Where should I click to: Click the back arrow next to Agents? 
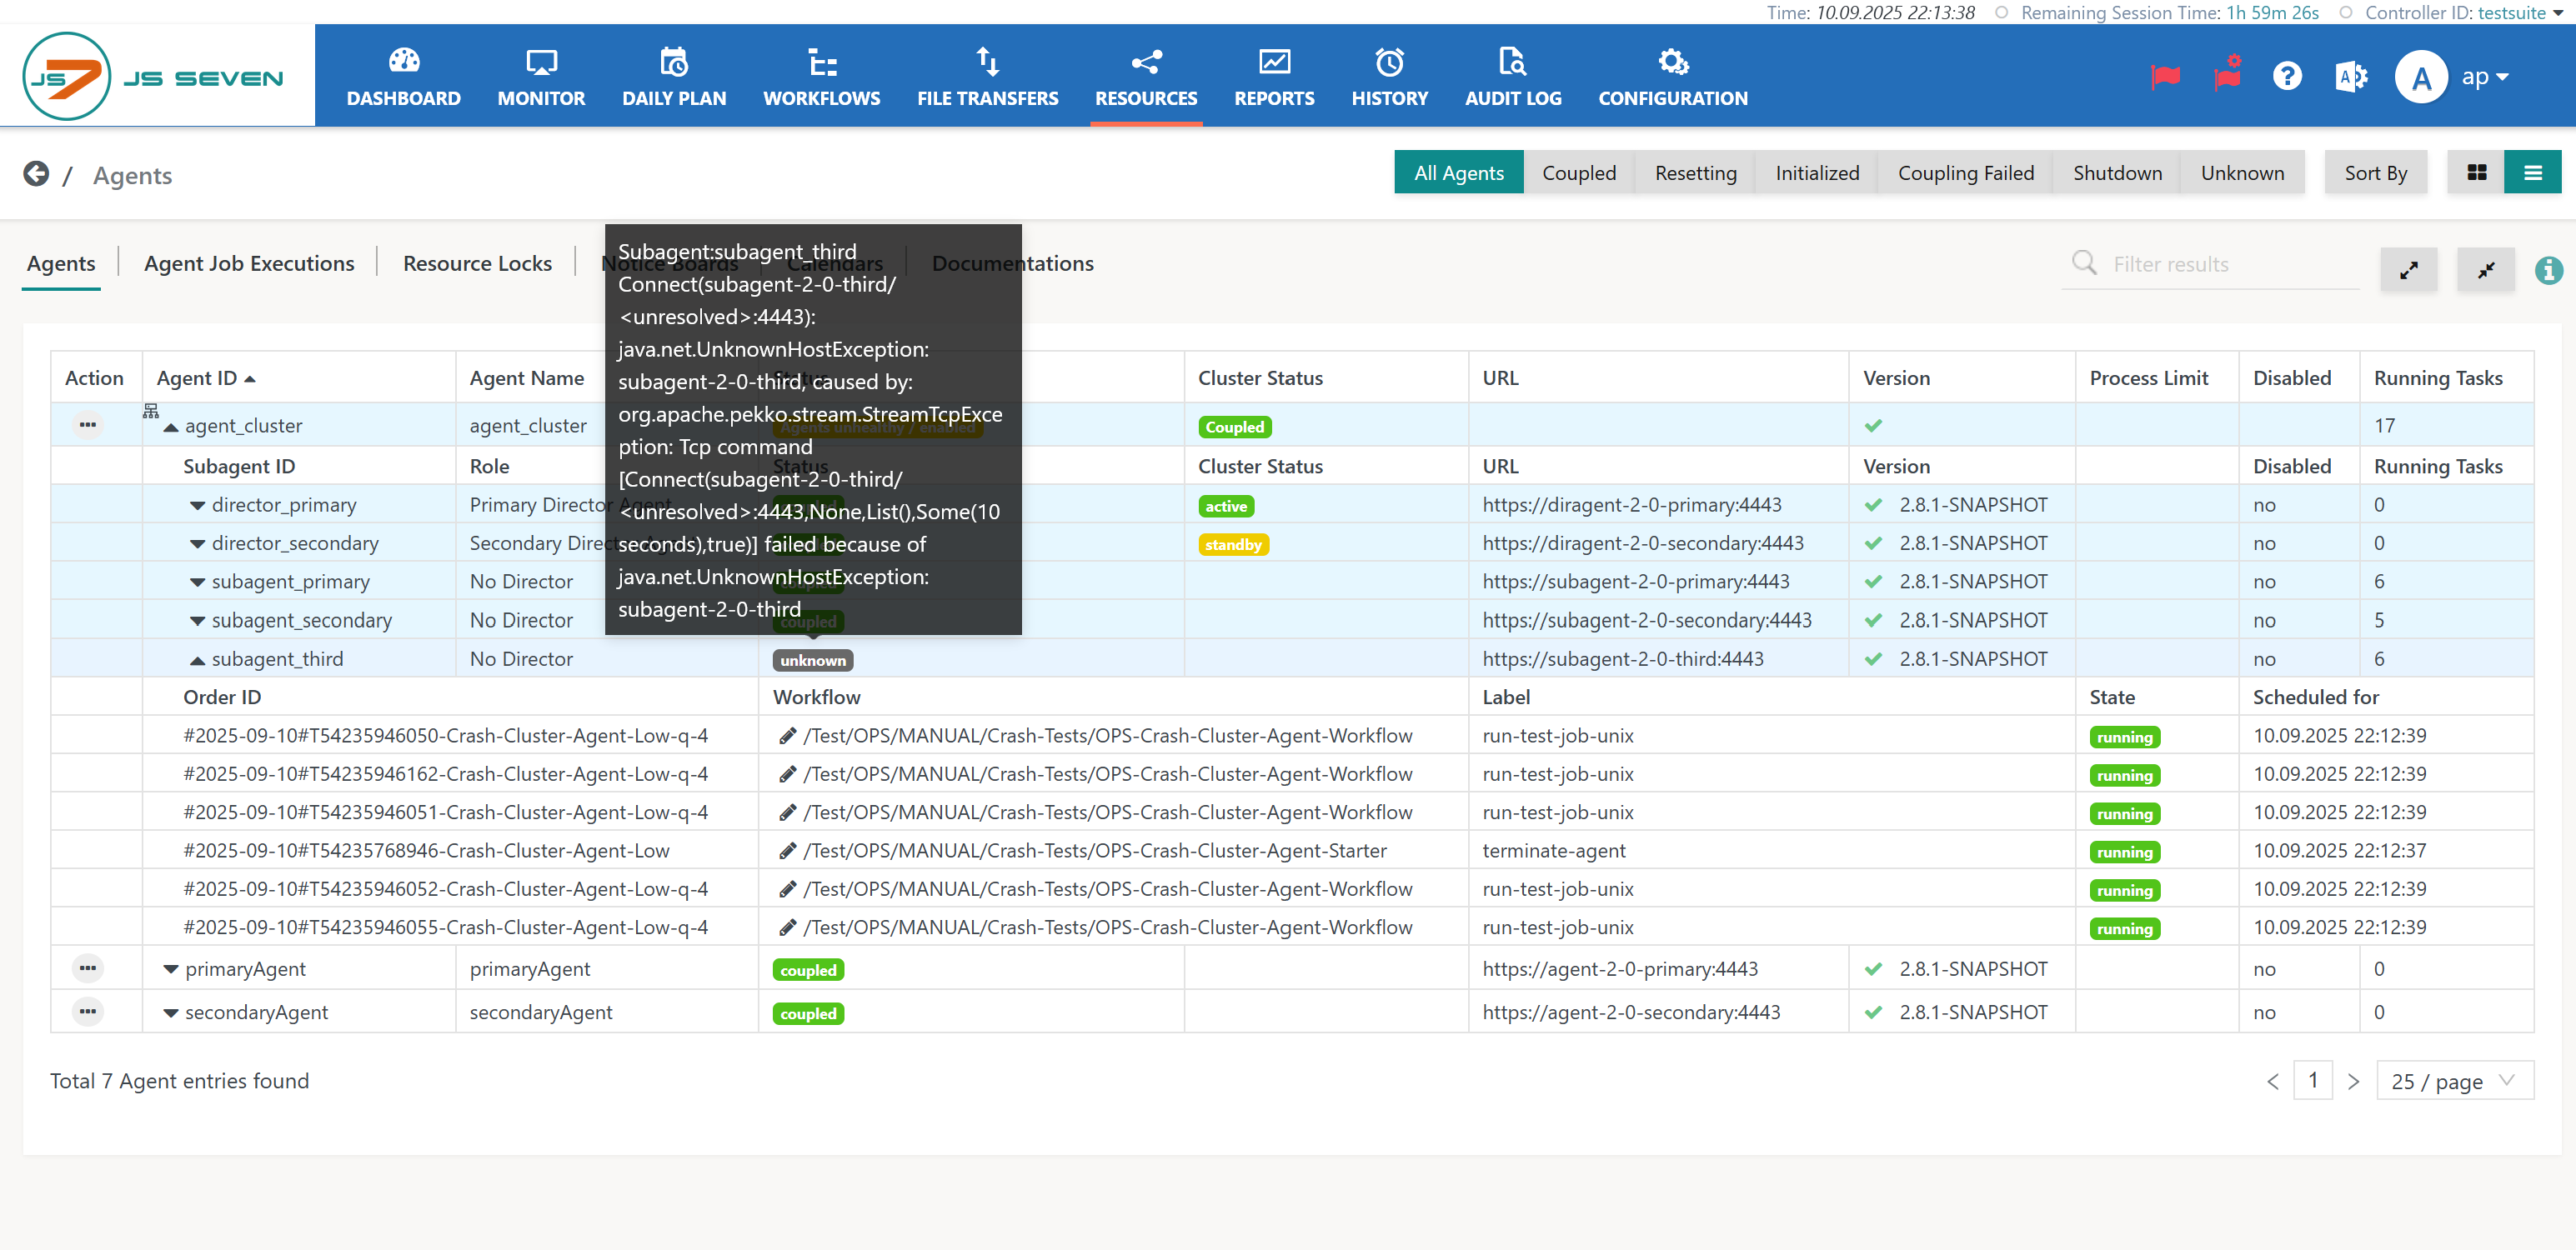coord(36,174)
